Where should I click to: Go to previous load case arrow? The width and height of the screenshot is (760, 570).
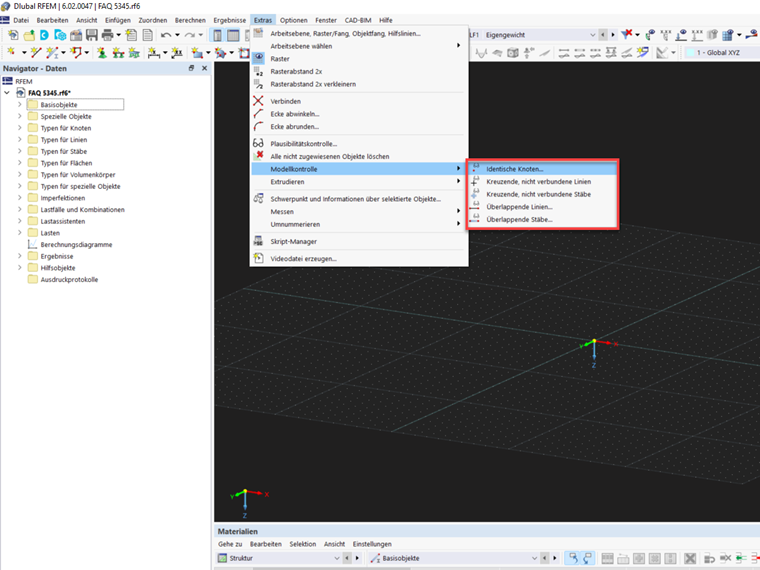602,35
